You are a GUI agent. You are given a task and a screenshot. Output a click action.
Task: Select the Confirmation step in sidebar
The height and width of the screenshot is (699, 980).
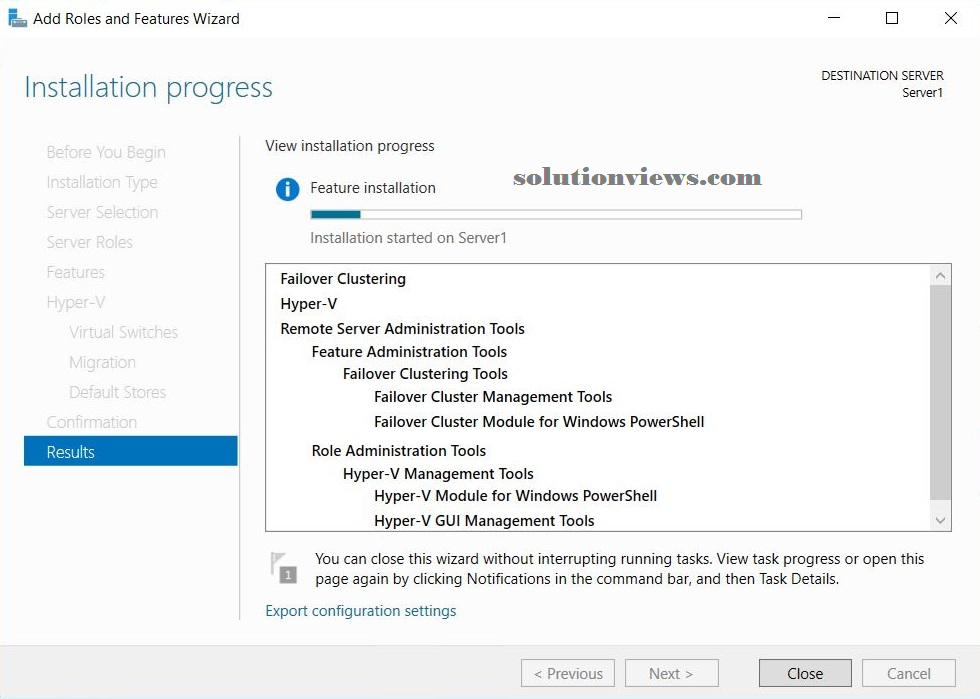(x=92, y=422)
